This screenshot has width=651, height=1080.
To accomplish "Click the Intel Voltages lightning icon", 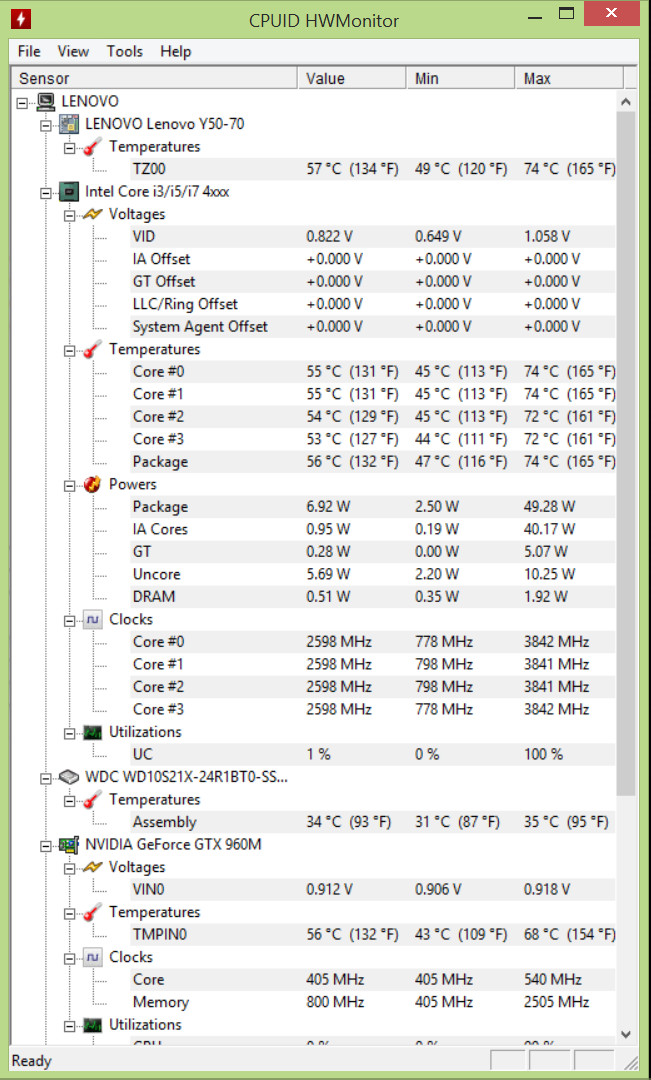I will [92, 214].
